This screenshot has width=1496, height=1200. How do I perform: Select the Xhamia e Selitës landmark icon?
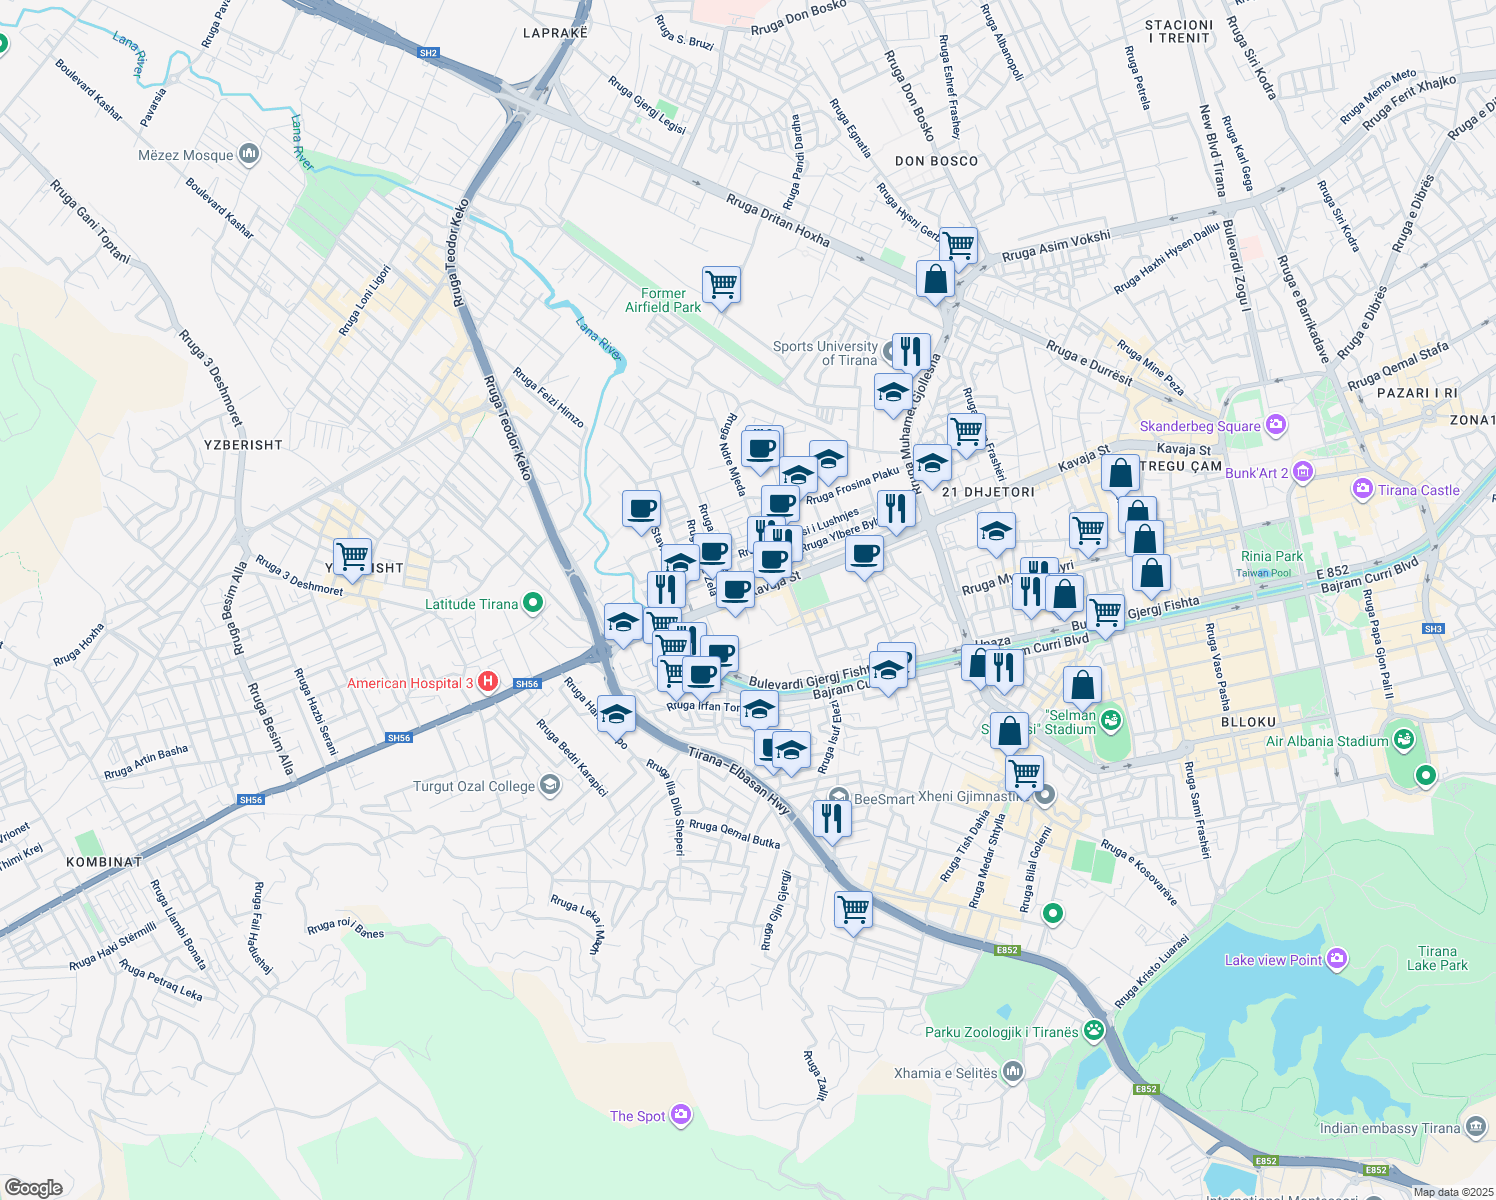click(1013, 1073)
